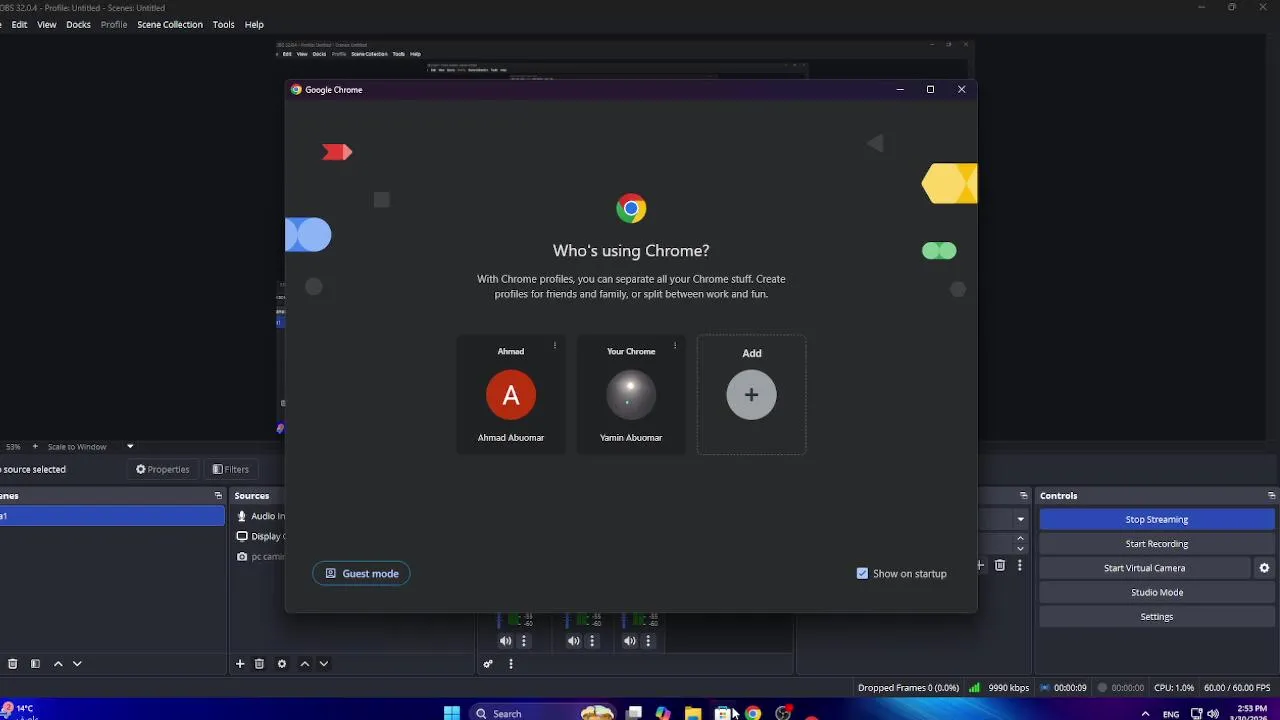This screenshot has height=720, width=1280.
Task: Click the preview zoom plus icon
Action: coord(35,447)
